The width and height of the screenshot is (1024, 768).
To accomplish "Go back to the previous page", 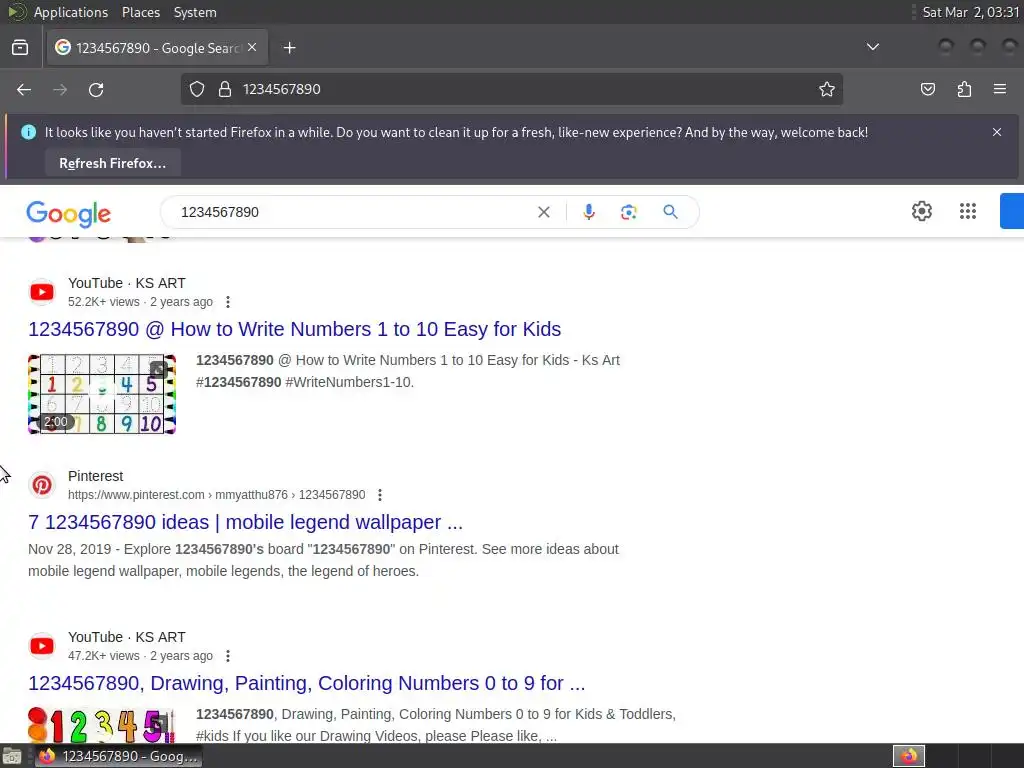I will point(24,89).
